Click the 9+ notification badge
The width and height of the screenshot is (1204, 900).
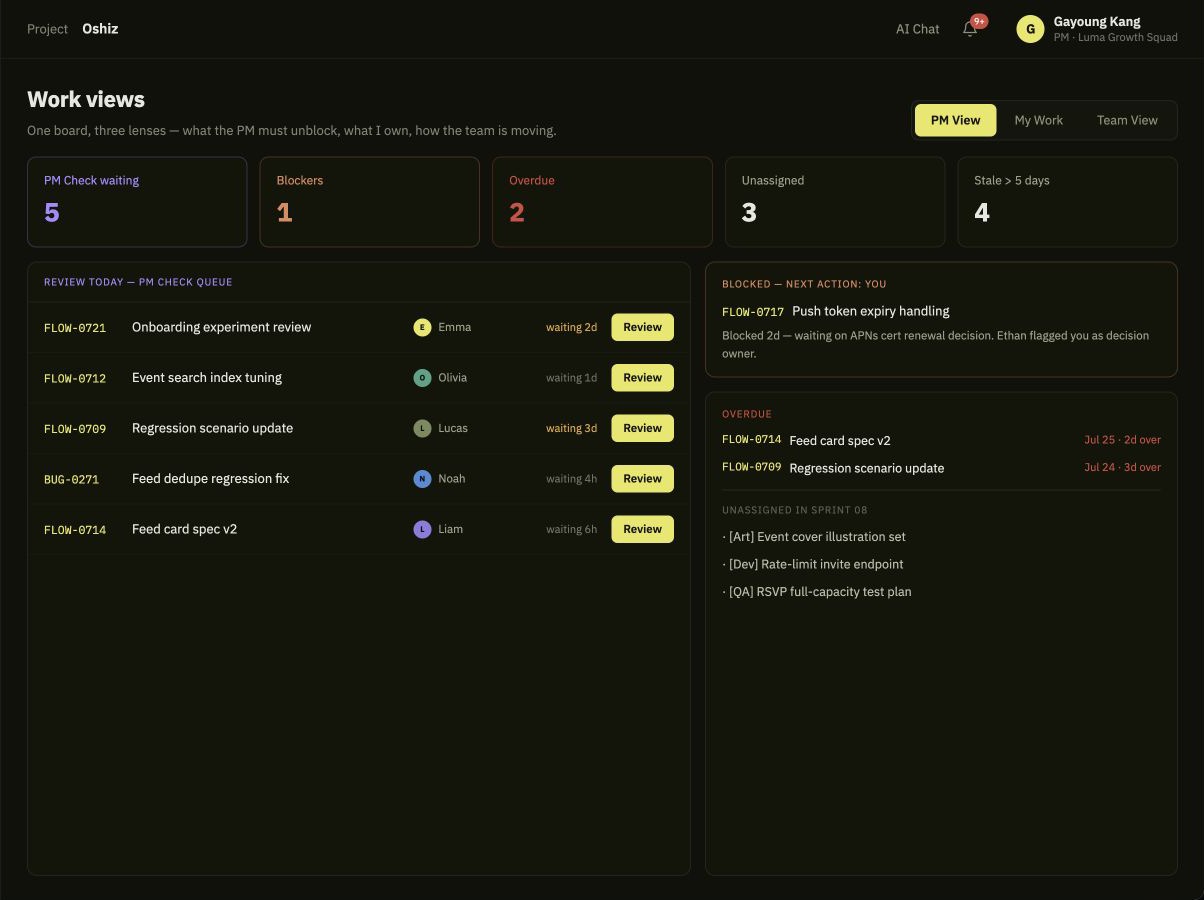(979, 21)
